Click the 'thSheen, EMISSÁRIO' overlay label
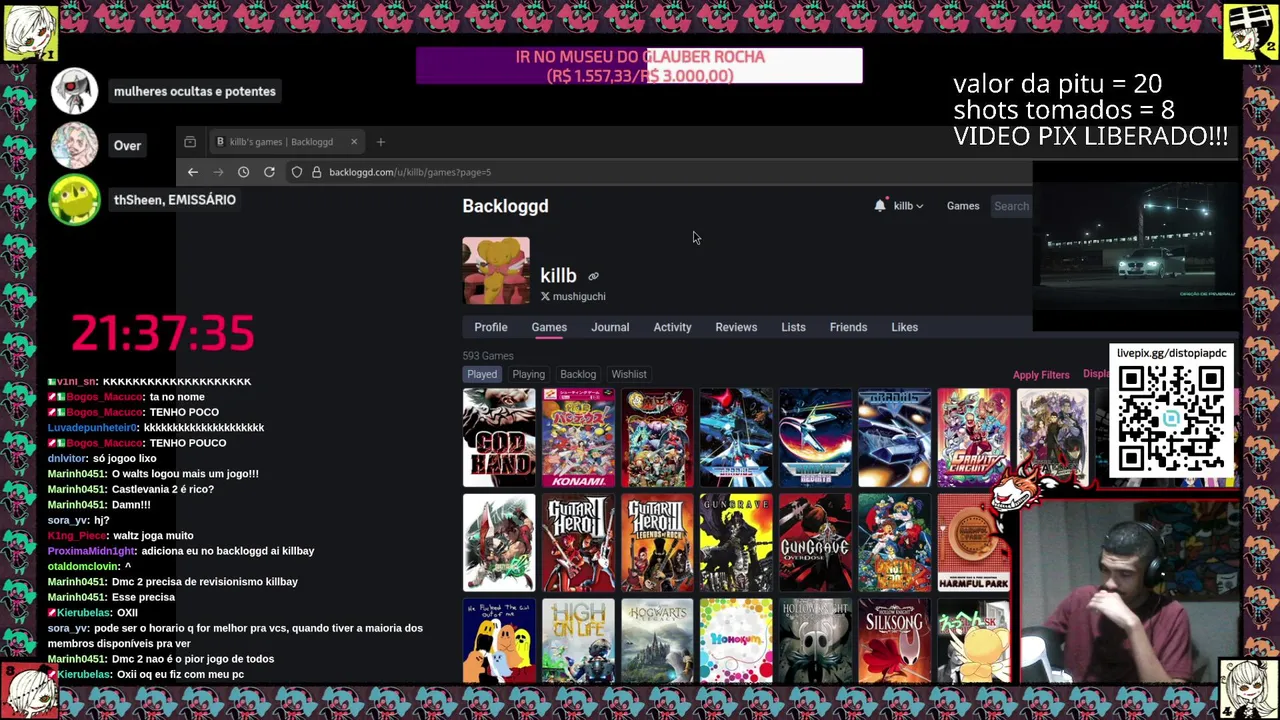The height and width of the screenshot is (720, 1280). (x=175, y=200)
